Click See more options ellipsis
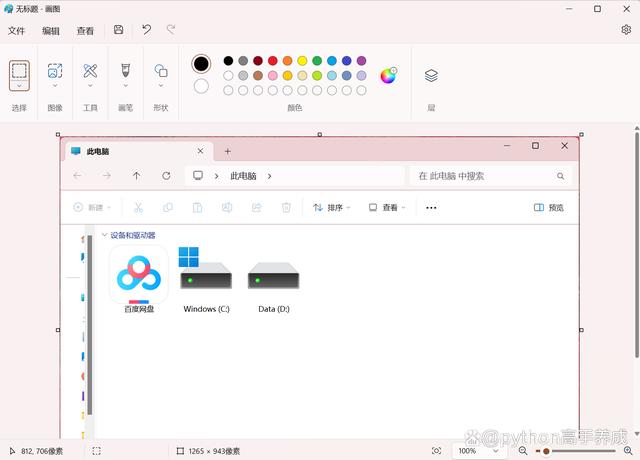 [x=431, y=208]
